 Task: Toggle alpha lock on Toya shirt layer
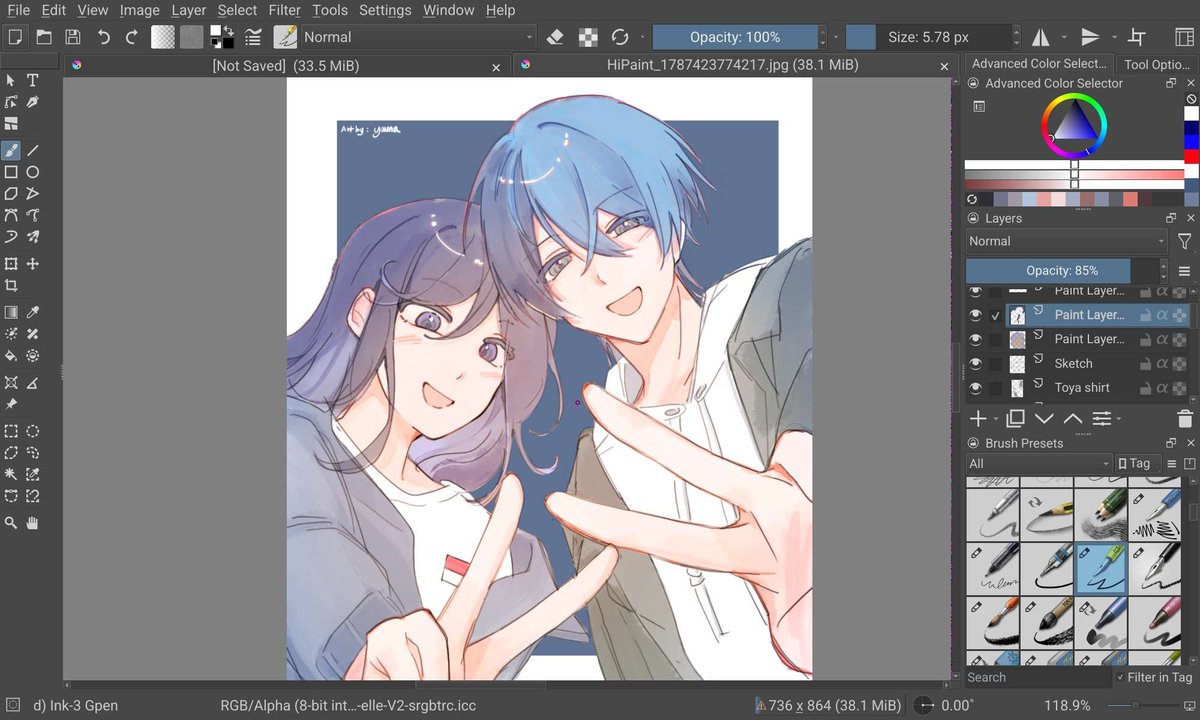1162,387
